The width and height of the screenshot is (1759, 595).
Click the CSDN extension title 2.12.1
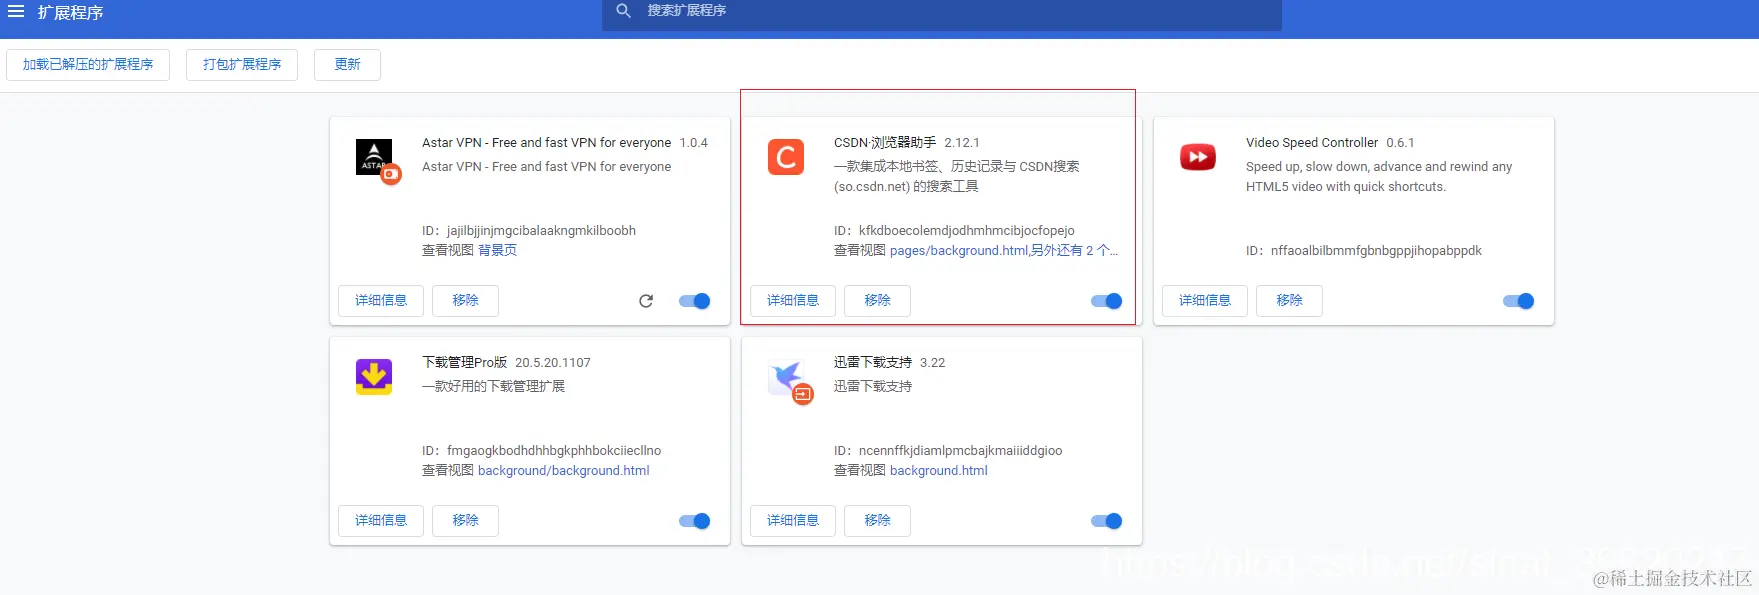pyautogui.click(x=906, y=143)
